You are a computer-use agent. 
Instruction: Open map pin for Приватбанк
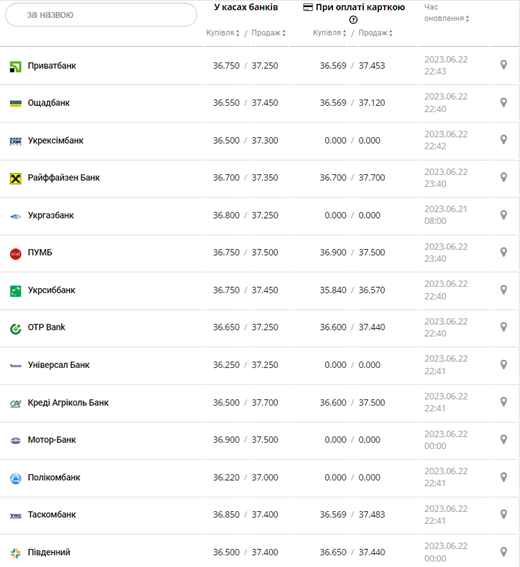point(503,65)
